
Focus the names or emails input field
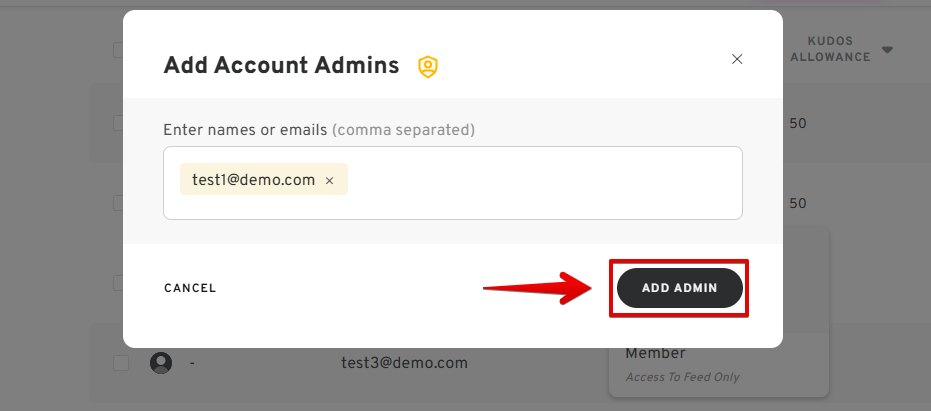pos(540,182)
